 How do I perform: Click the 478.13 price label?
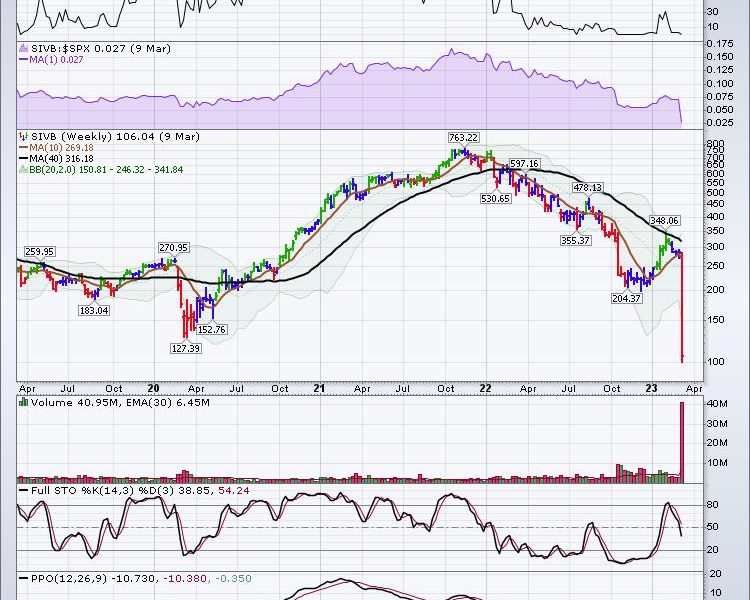588,188
